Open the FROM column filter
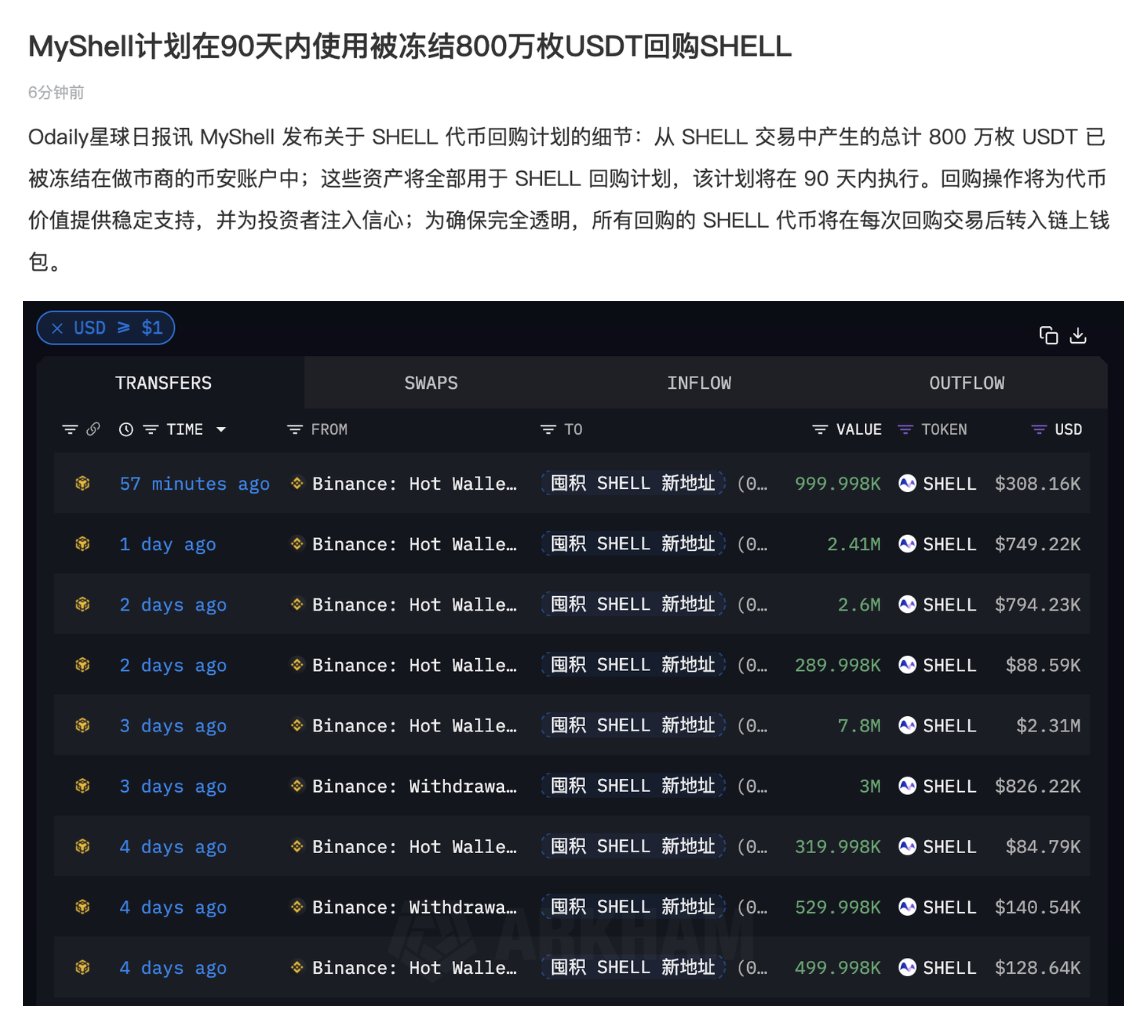Screen dimensions: 1146x1030 pyautogui.click(x=295, y=430)
